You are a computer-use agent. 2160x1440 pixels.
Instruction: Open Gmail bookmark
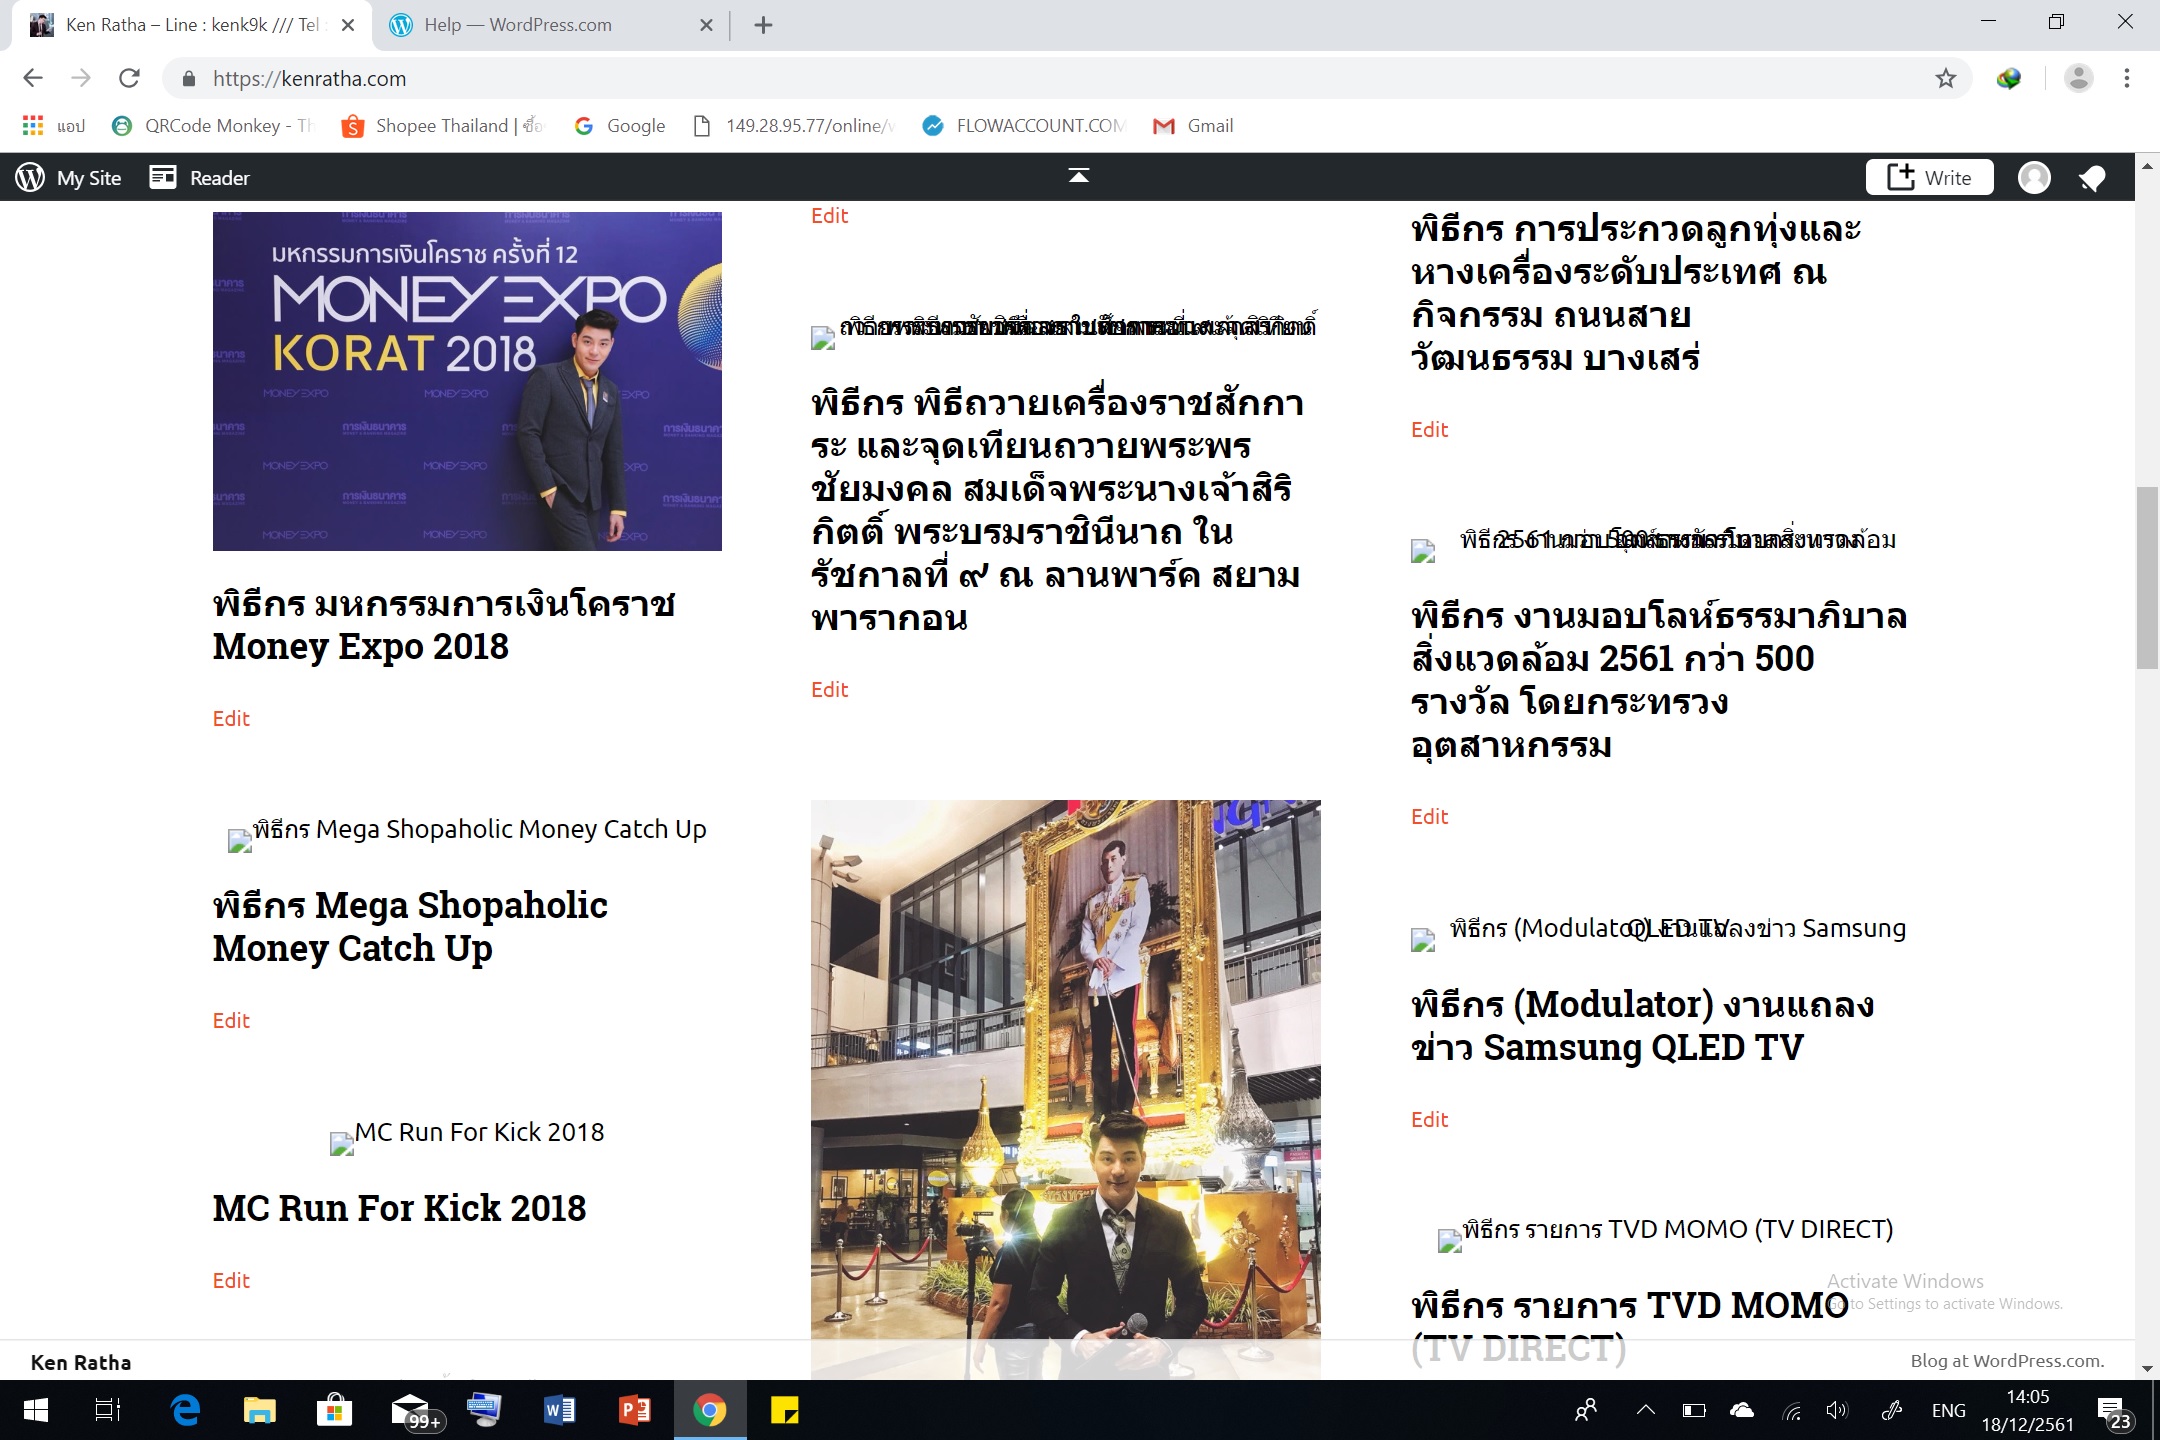[x=1194, y=126]
